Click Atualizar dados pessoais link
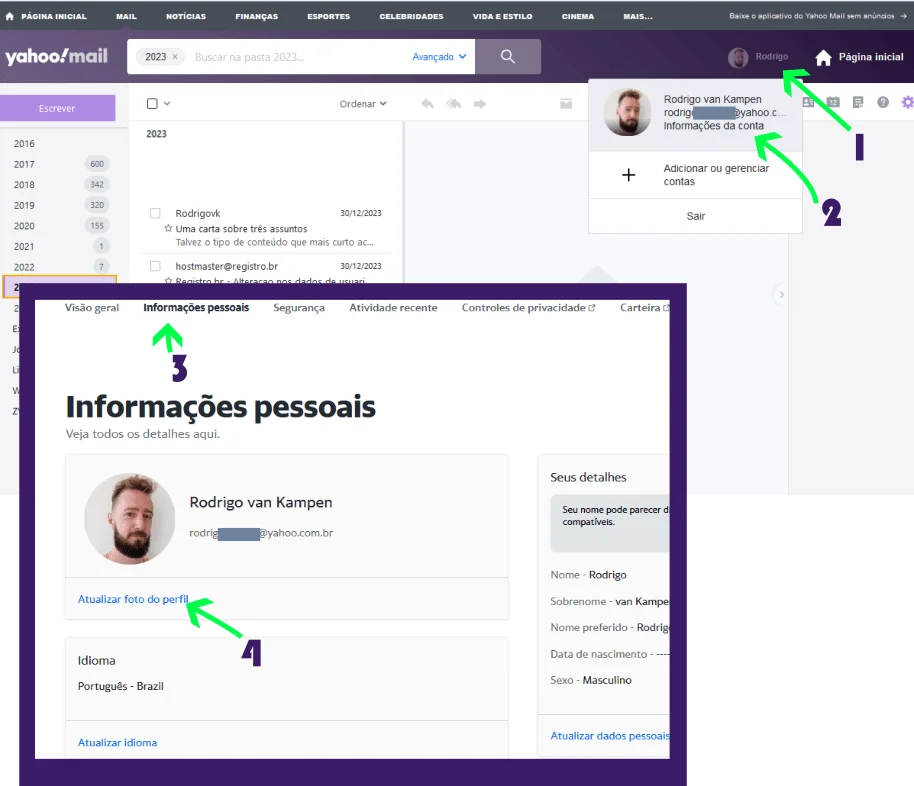The image size is (914, 786). [x=610, y=736]
